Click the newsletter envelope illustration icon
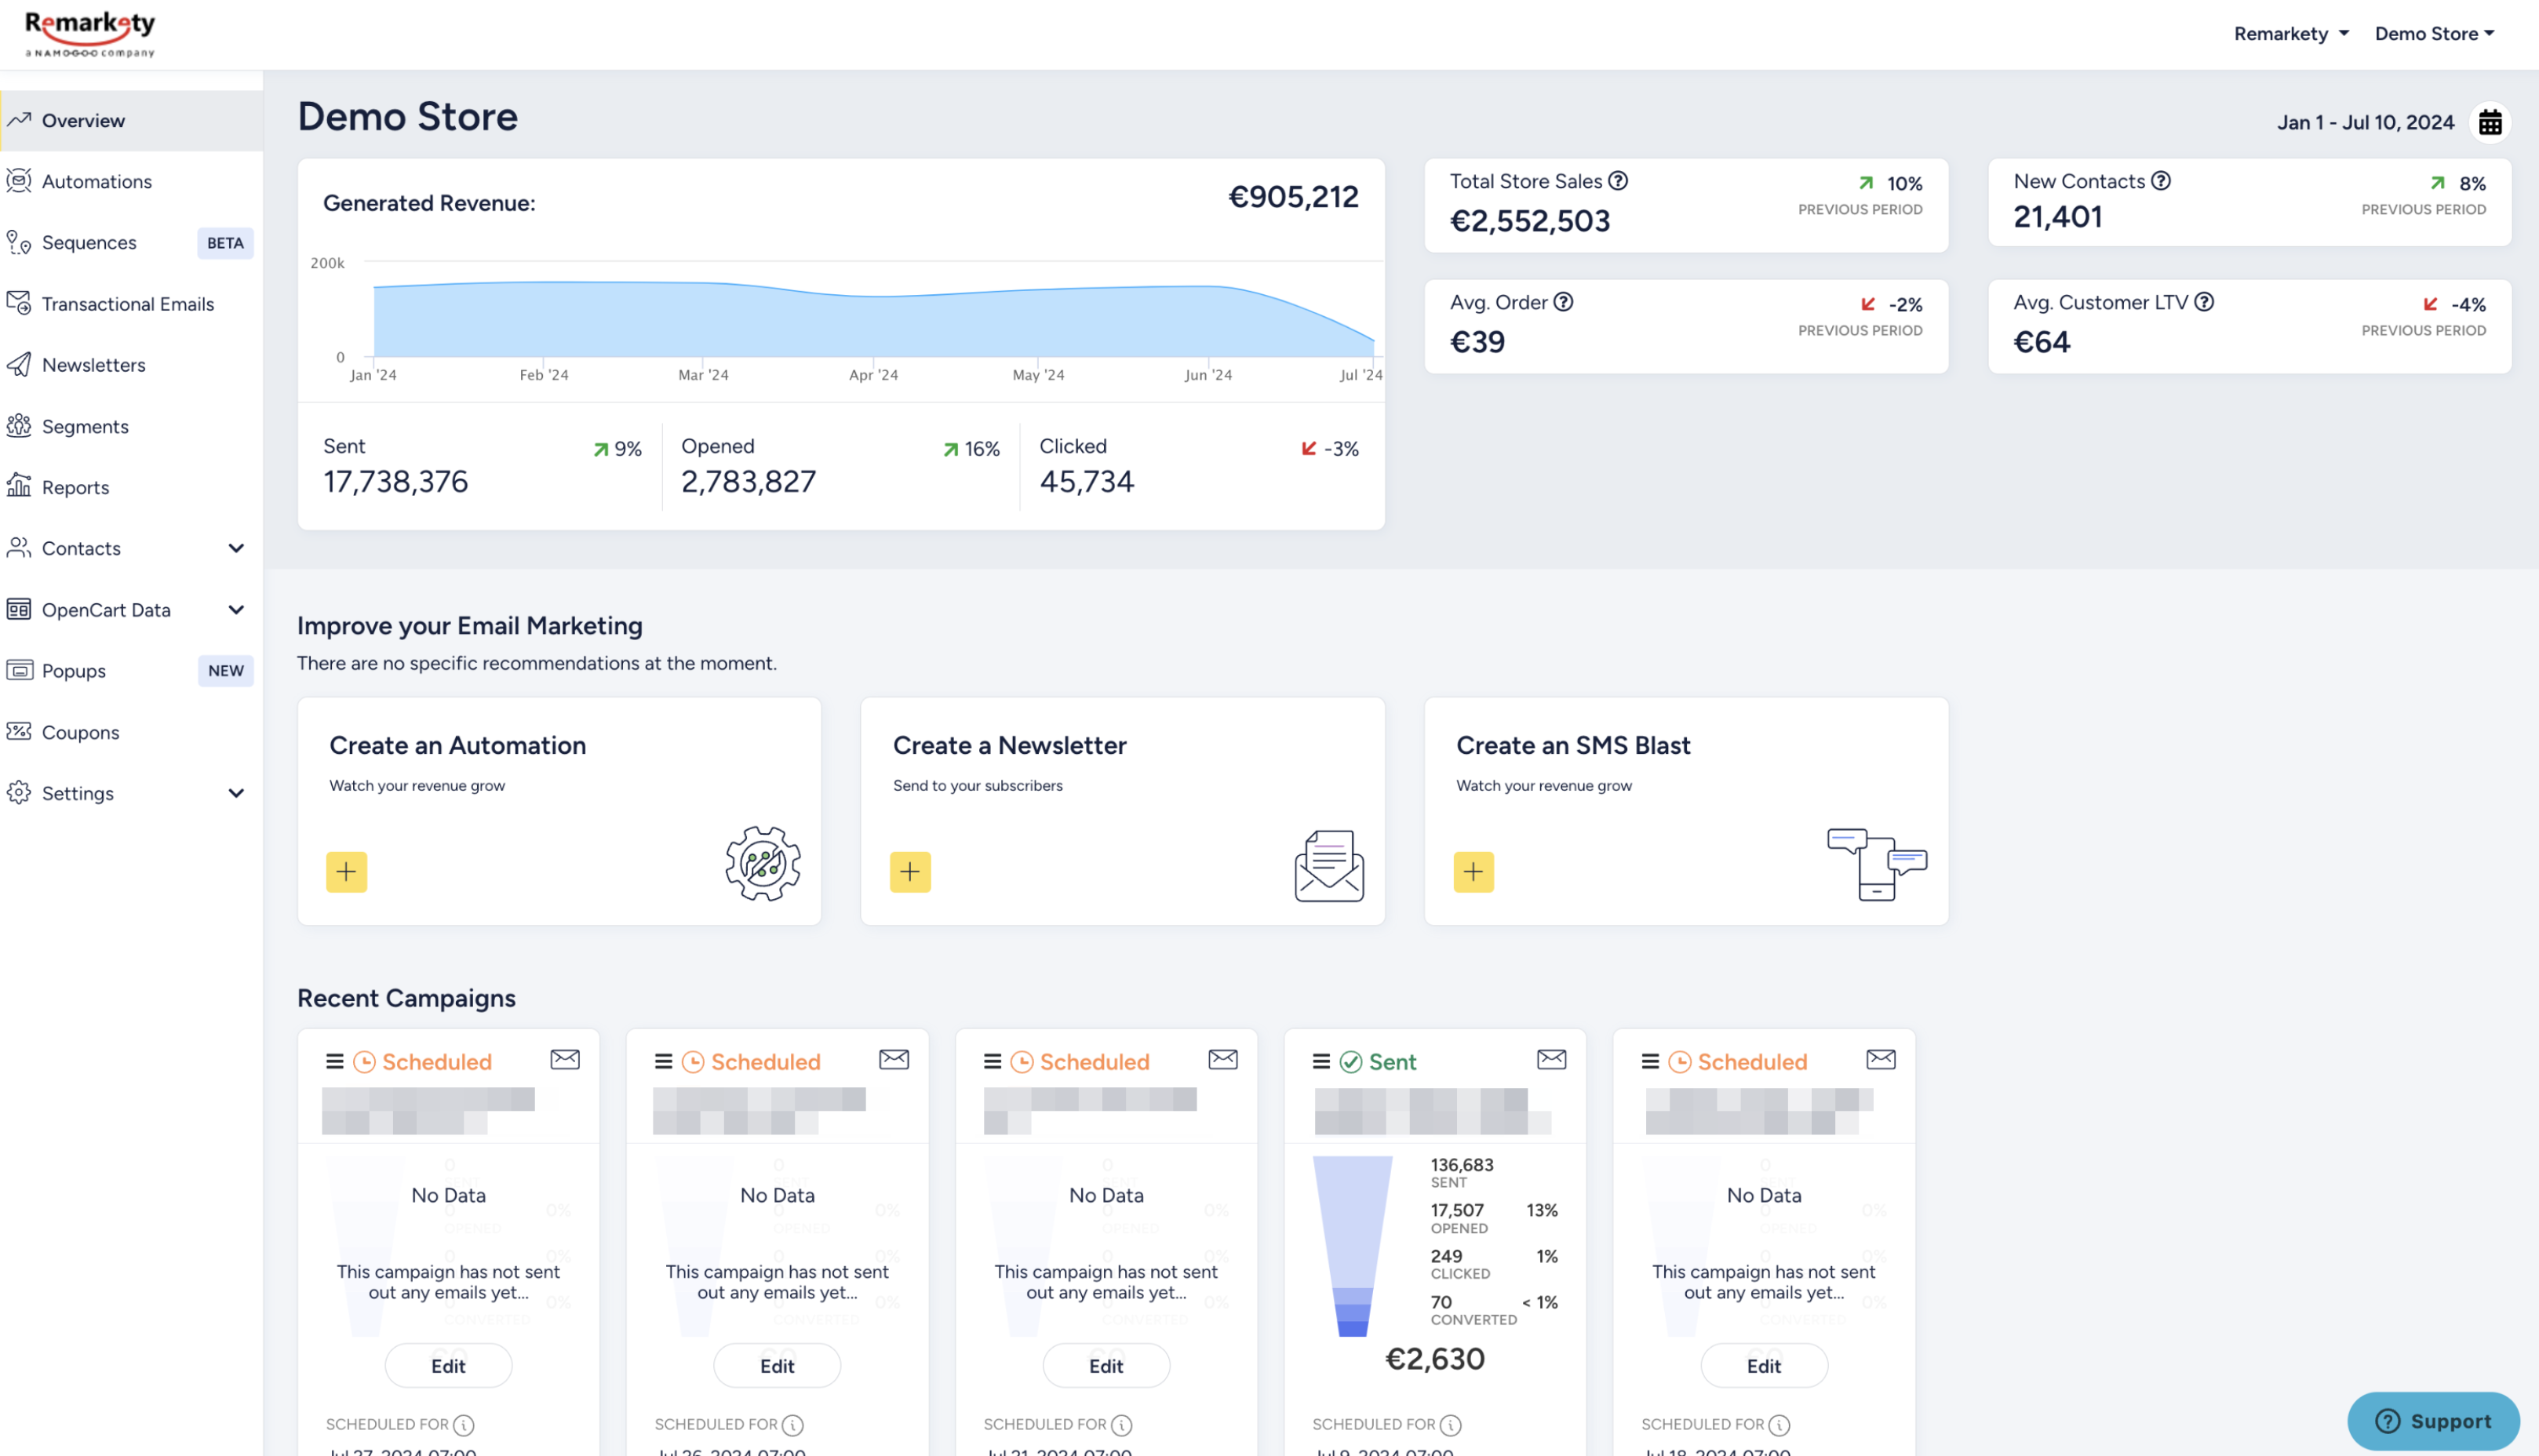 tap(1329, 866)
